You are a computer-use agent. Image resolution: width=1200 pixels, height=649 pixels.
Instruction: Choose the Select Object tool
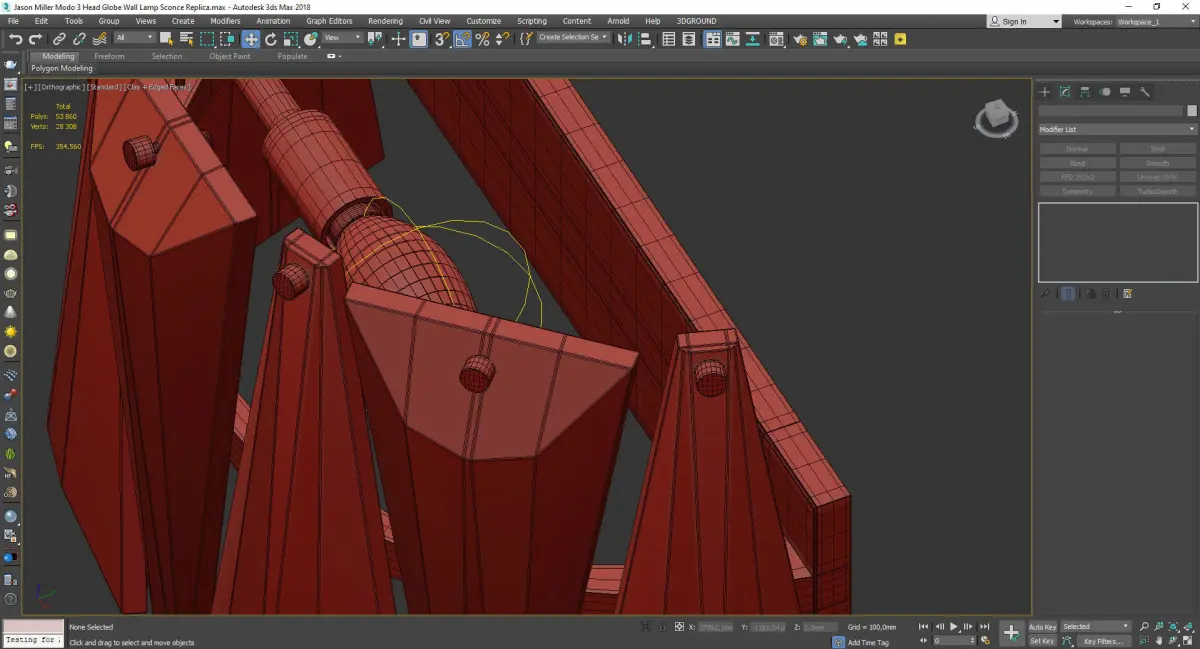[x=166, y=39]
